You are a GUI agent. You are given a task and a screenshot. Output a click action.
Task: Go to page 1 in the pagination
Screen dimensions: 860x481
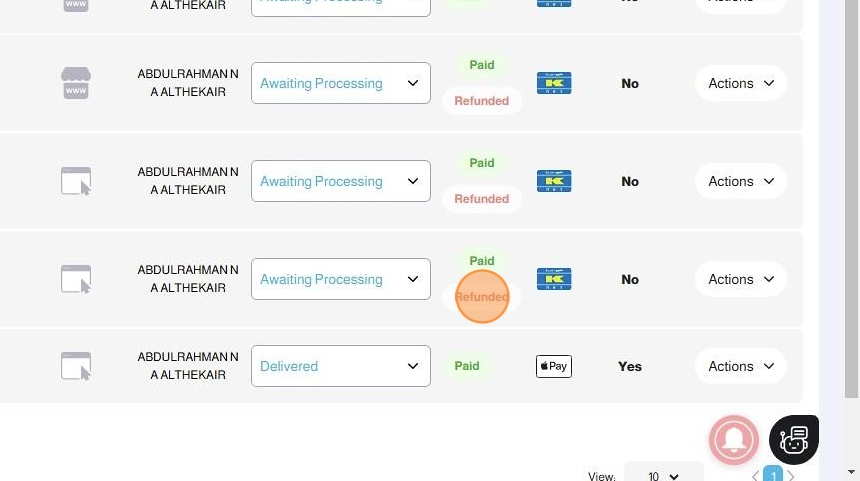tap(773, 475)
